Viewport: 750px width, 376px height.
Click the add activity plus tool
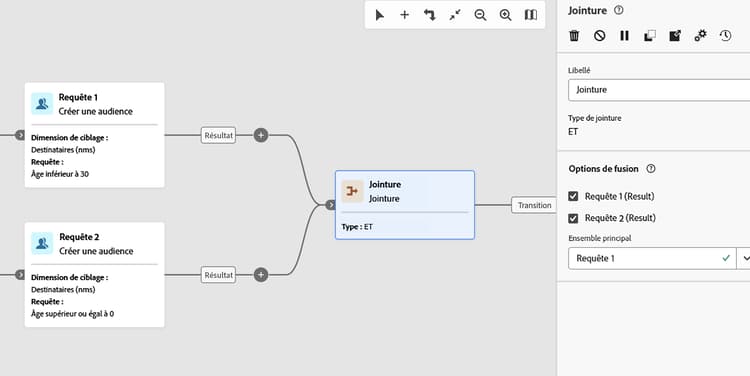(x=405, y=15)
